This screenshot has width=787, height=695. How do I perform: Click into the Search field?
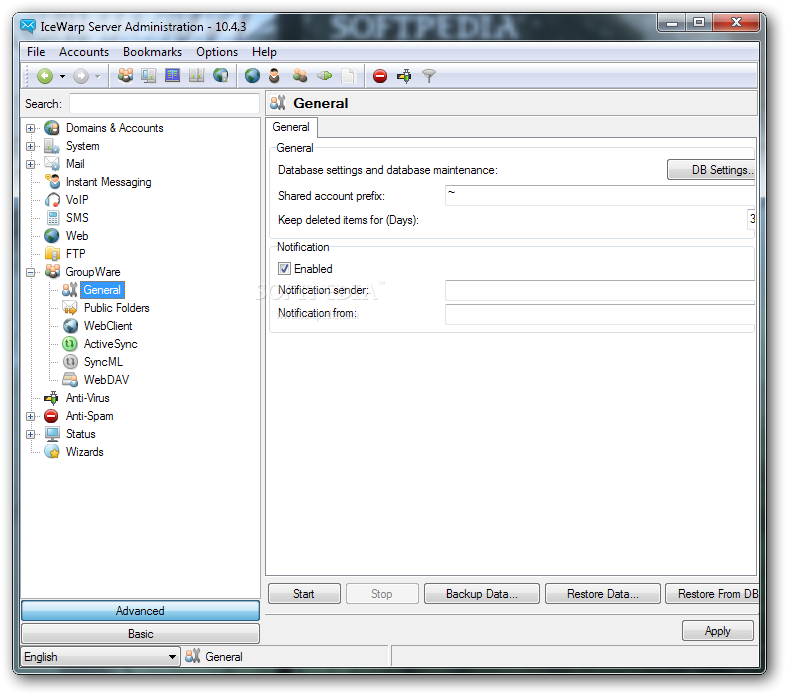pyautogui.click(x=164, y=104)
